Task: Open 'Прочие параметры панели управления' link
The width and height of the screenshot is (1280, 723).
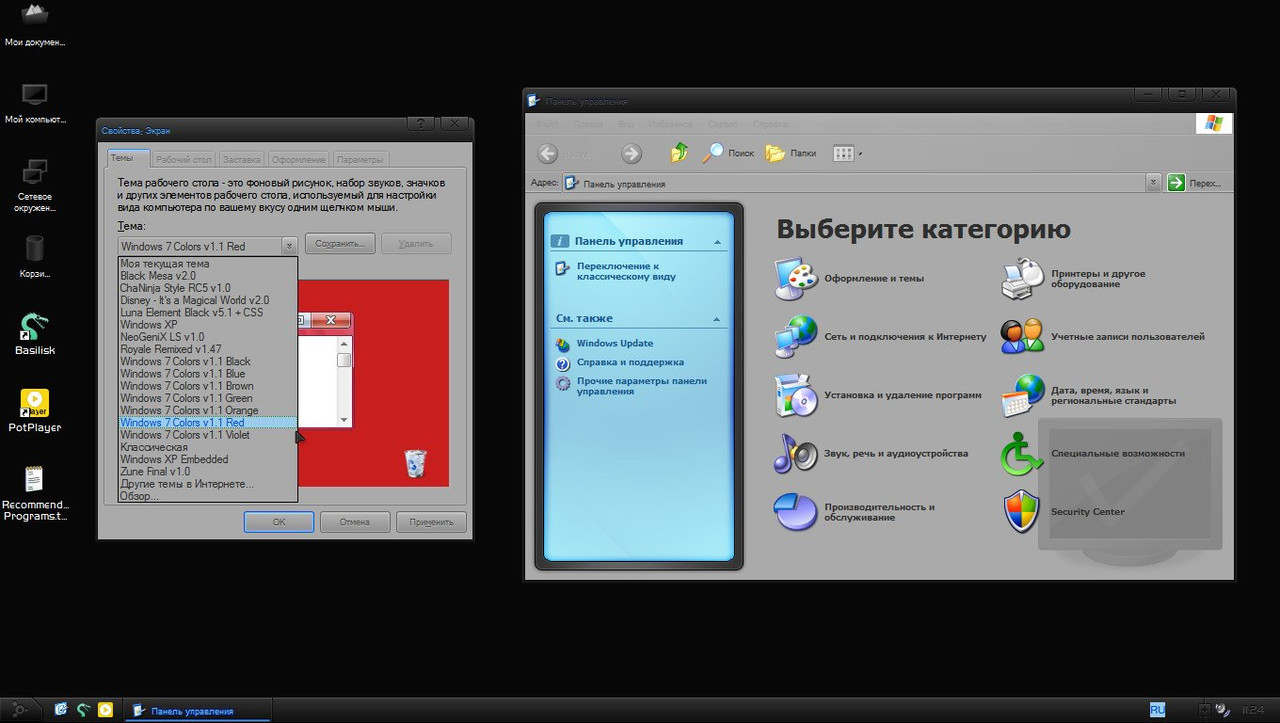Action: click(641, 386)
